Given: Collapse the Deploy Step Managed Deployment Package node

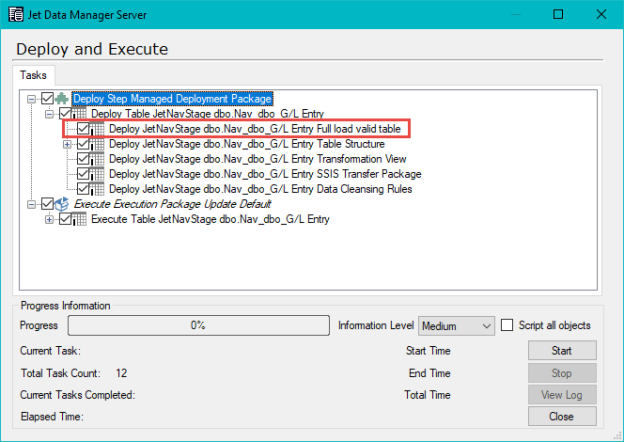Looking at the screenshot, I should 31,99.
